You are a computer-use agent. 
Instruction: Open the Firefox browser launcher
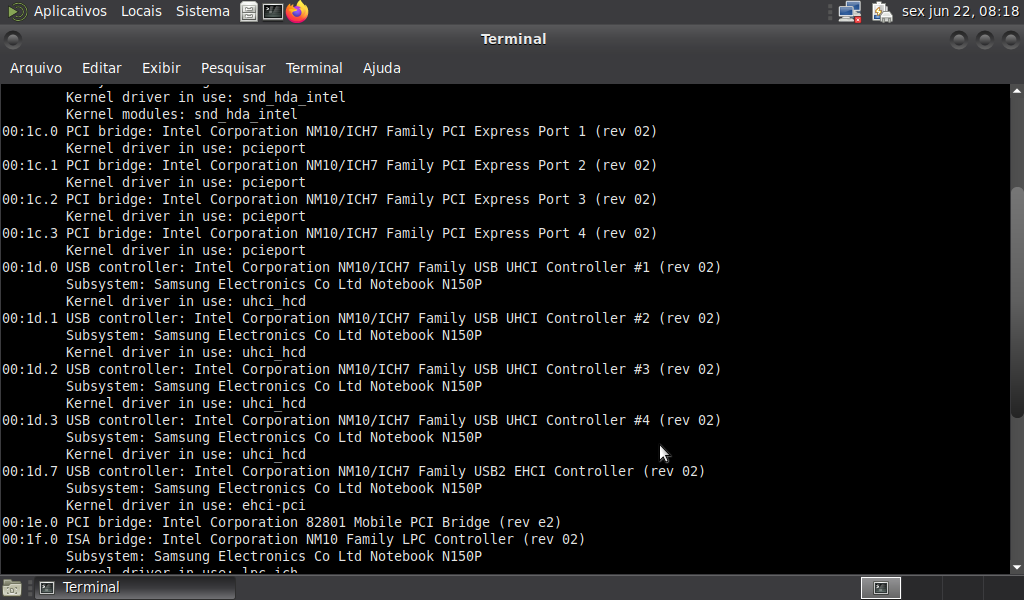pyautogui.click(x=297, y=12)
